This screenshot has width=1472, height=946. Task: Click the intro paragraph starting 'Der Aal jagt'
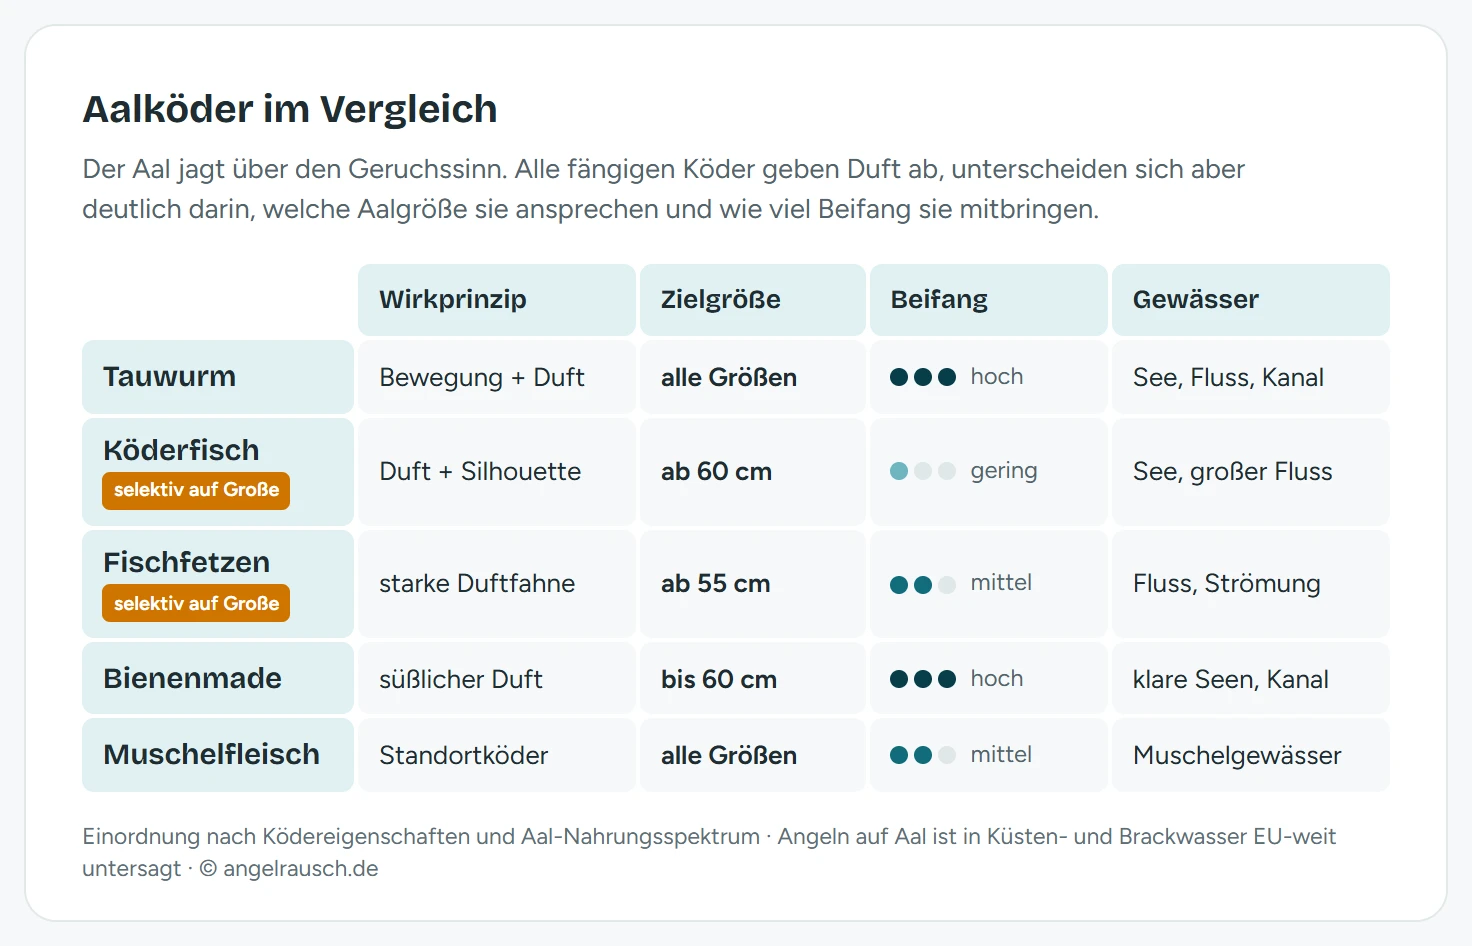(663, 189)
